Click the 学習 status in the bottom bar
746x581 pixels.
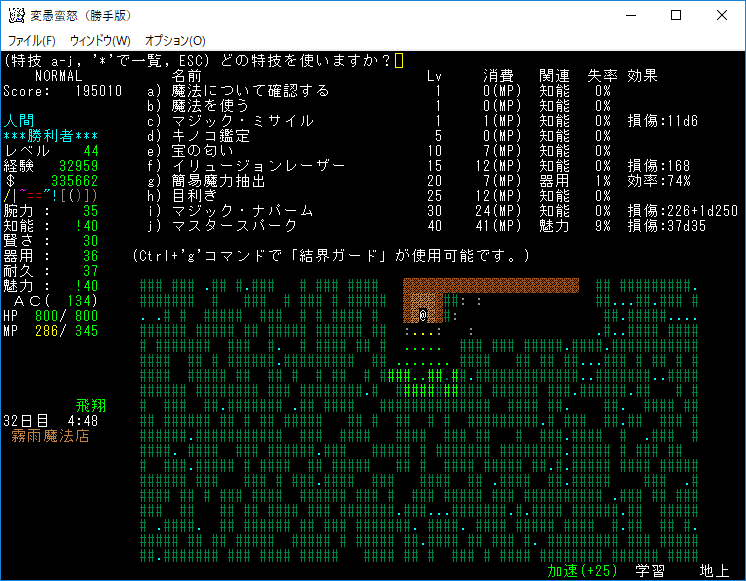pyautogui.click(x=649, y=571)
